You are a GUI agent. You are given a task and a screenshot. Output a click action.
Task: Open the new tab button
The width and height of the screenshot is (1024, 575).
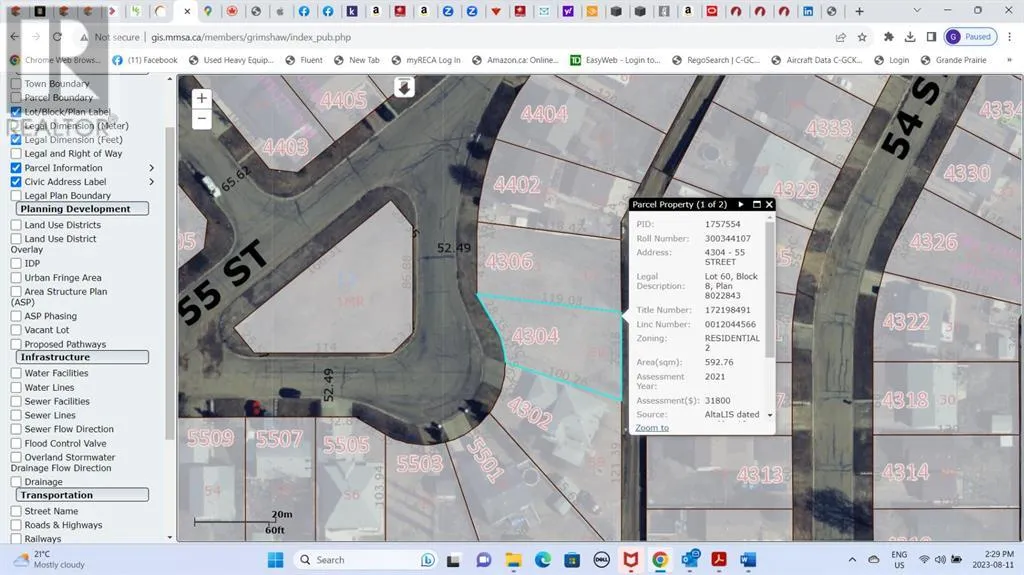coord(860,11)
